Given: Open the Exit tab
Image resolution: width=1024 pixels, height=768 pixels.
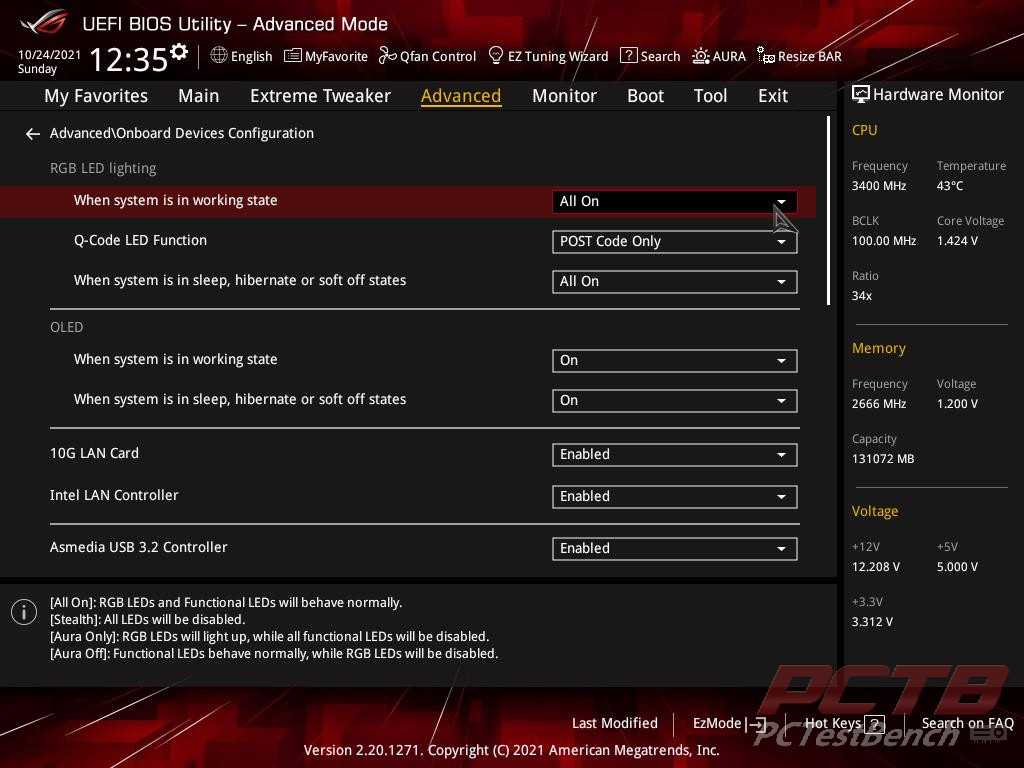Looking at the screenshot, I should click(773, 96).
